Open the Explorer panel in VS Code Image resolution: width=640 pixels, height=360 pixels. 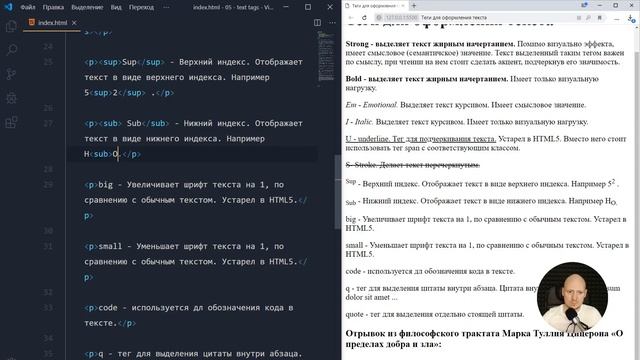click(x=11, y=27)
